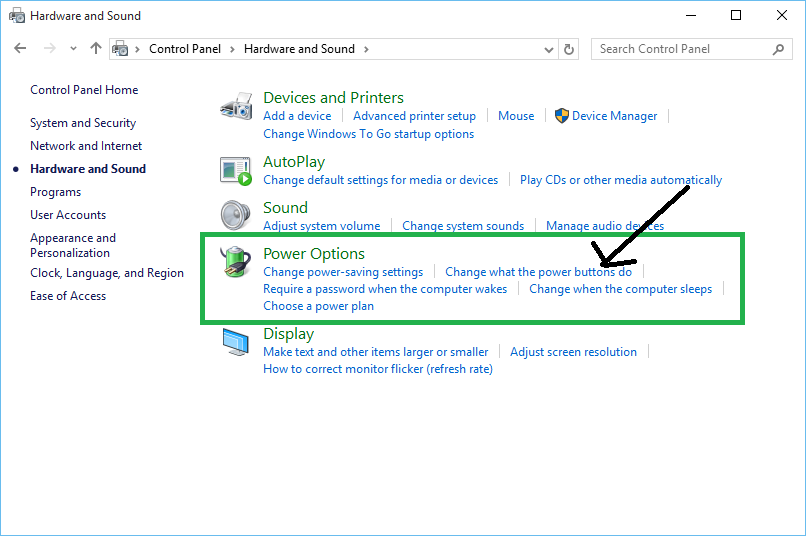
Task: Open Devices and Printers heading
Action: pyautogui.click(x=334, y=98)
